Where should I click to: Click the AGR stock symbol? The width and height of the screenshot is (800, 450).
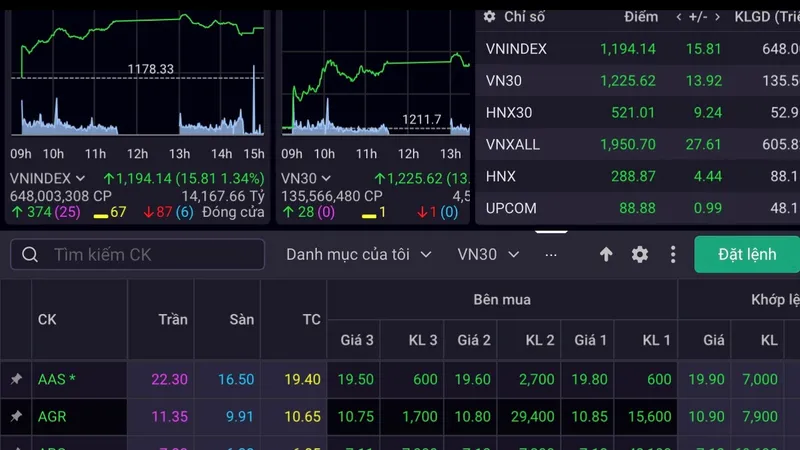(52, 416)
